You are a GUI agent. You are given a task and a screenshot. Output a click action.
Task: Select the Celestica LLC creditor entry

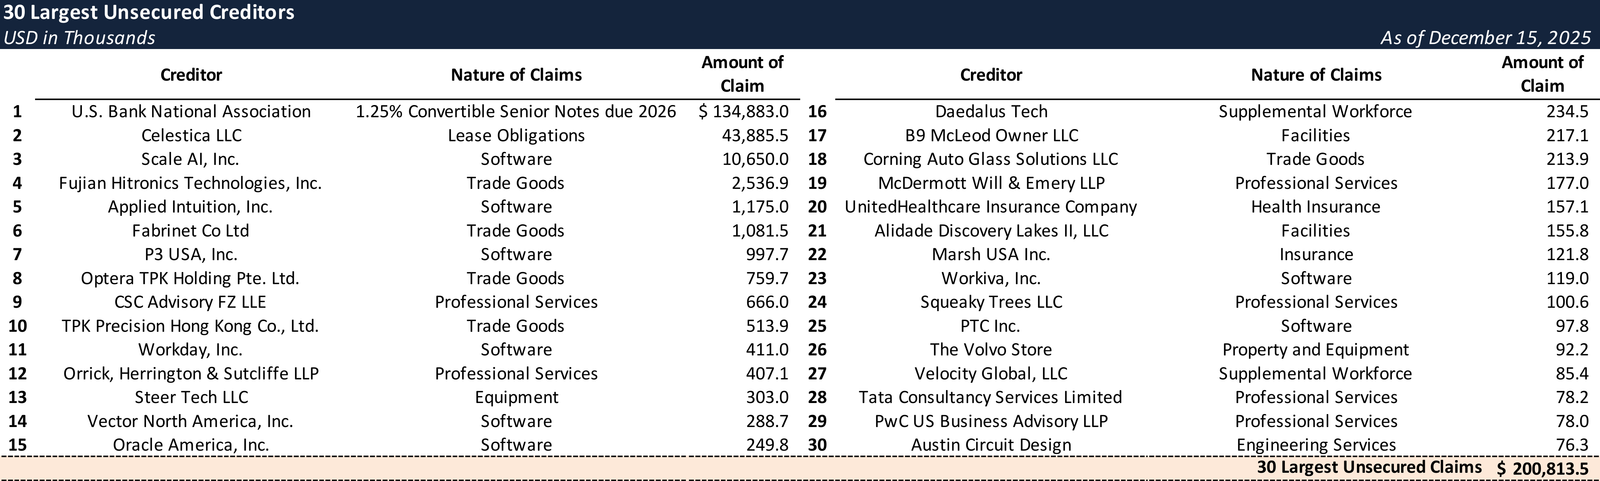191,136
